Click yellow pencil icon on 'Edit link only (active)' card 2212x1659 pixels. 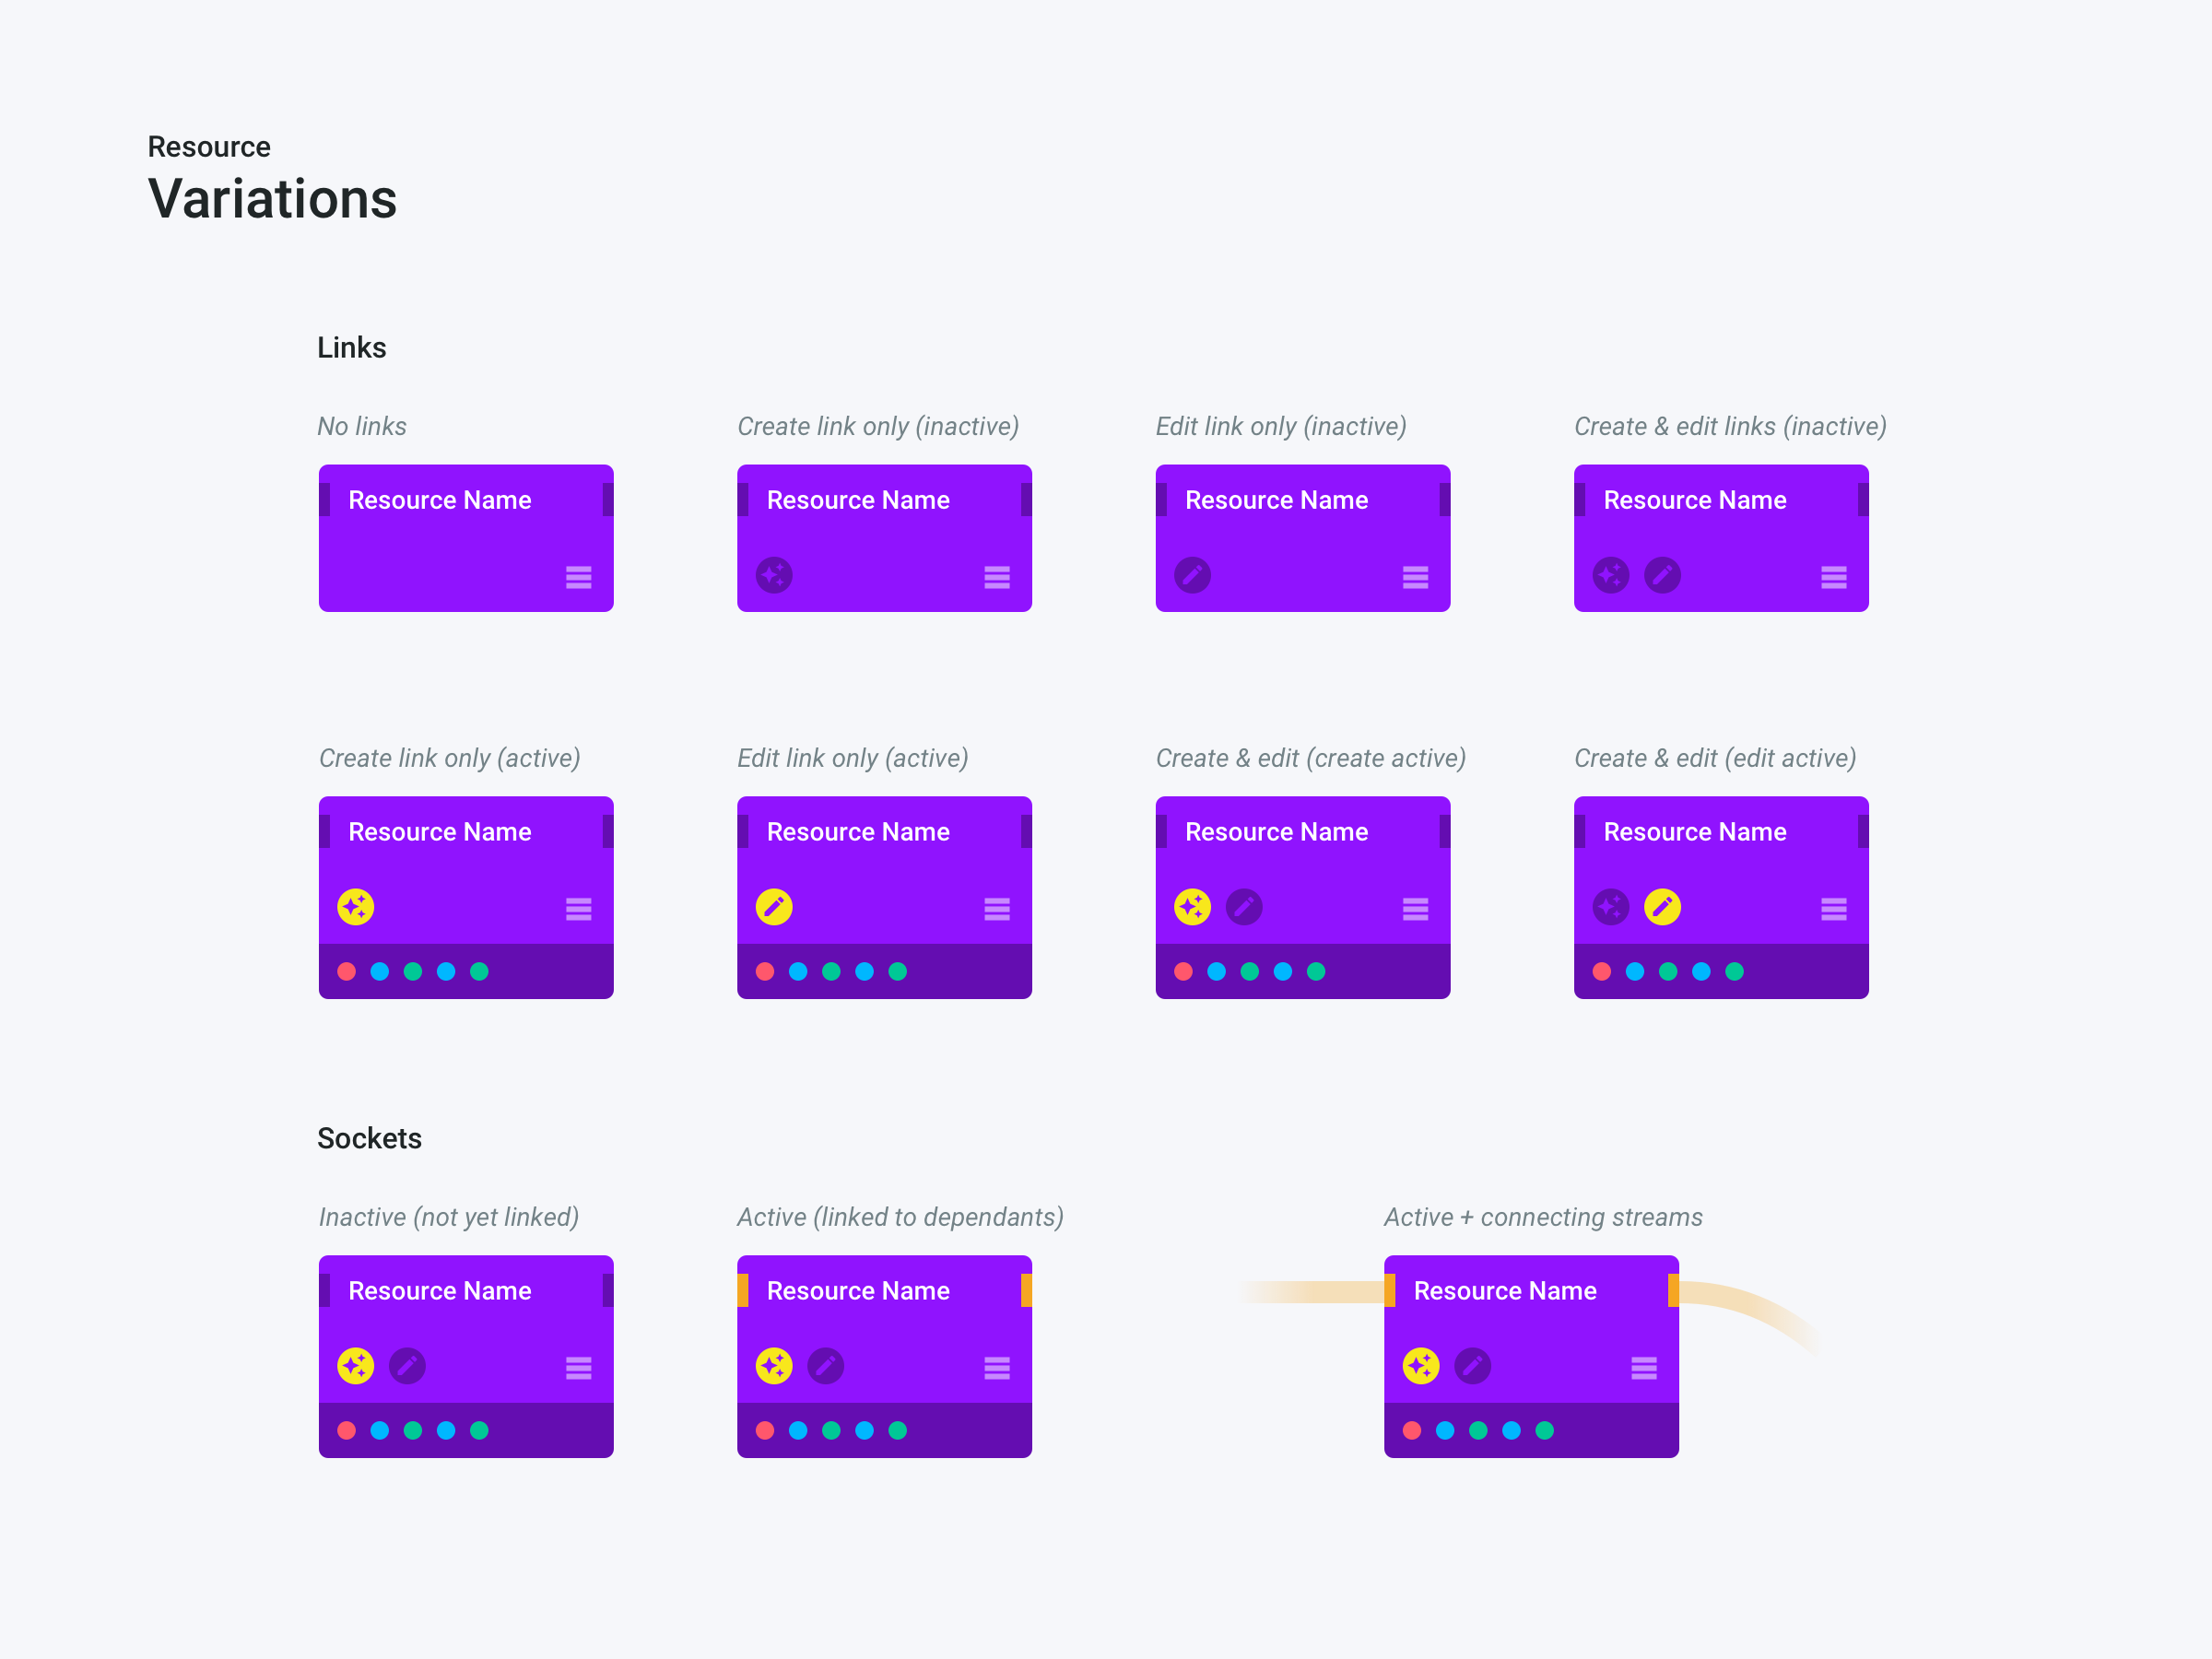coord(774,907)
